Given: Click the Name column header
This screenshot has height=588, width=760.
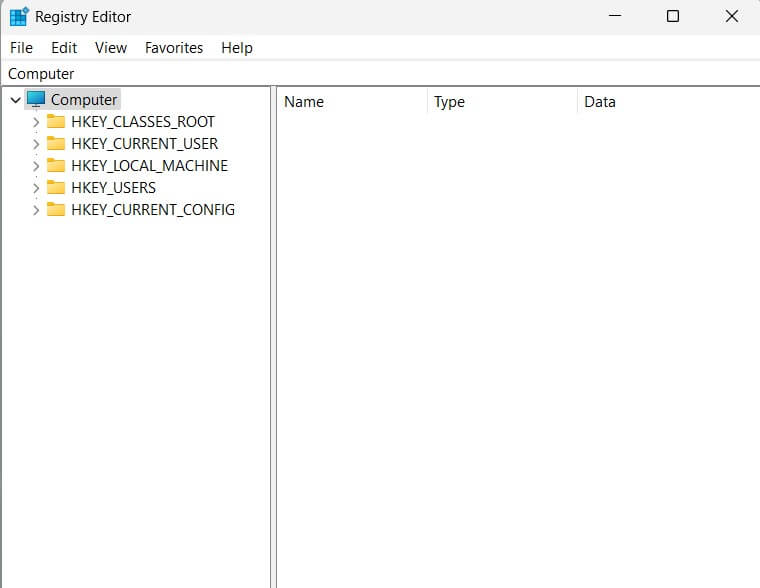Looking at the screenshot, I should [352, 102].
